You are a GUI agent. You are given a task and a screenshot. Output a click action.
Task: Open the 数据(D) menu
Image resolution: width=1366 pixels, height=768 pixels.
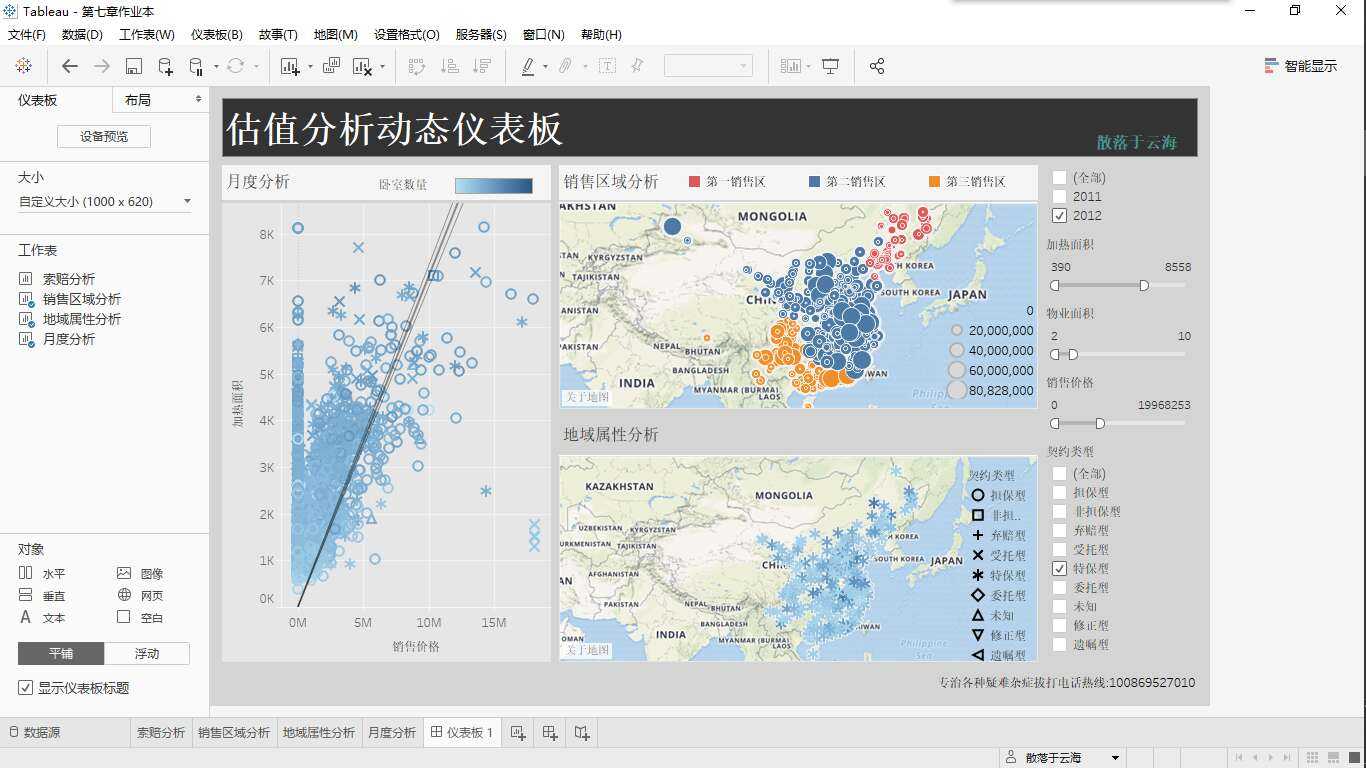82,34
